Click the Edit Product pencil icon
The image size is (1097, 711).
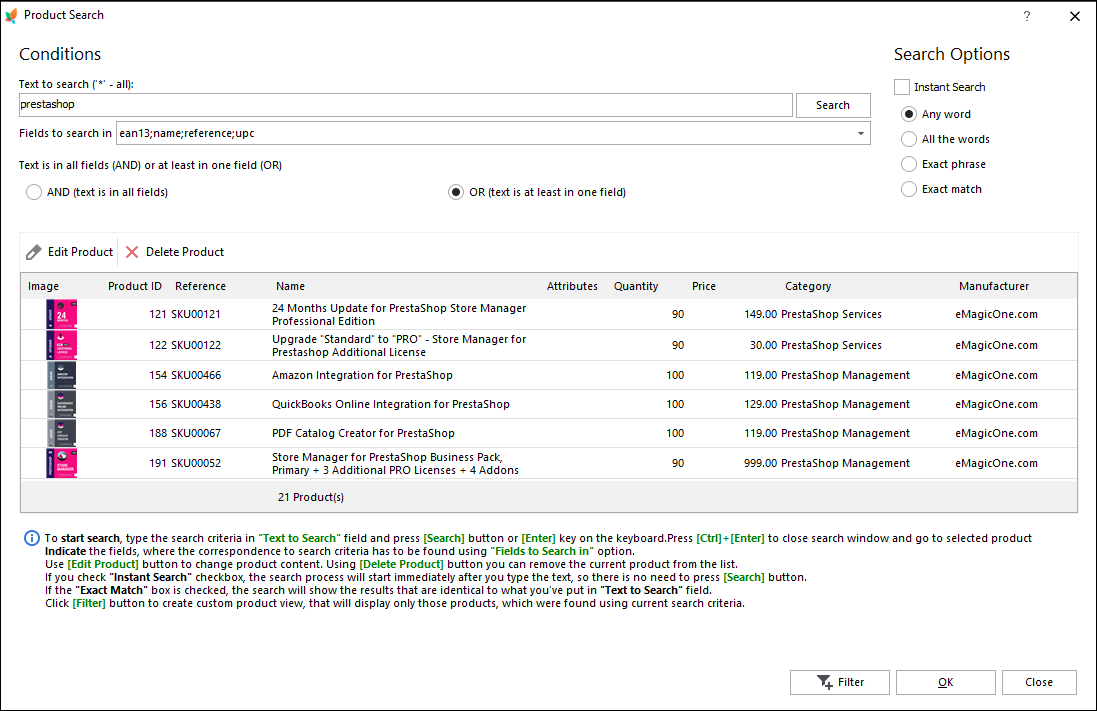[x=34, y=252]
